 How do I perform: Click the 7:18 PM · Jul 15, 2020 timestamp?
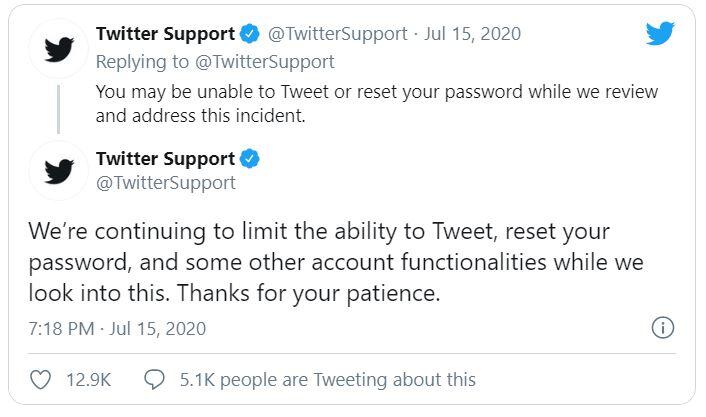(117, 328)
